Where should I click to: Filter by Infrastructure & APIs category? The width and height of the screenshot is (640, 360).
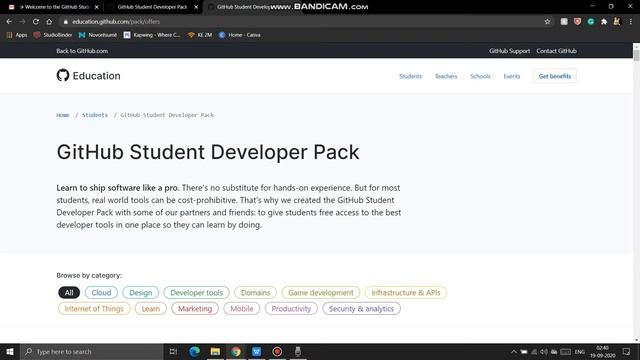click(x=406, y=293)
